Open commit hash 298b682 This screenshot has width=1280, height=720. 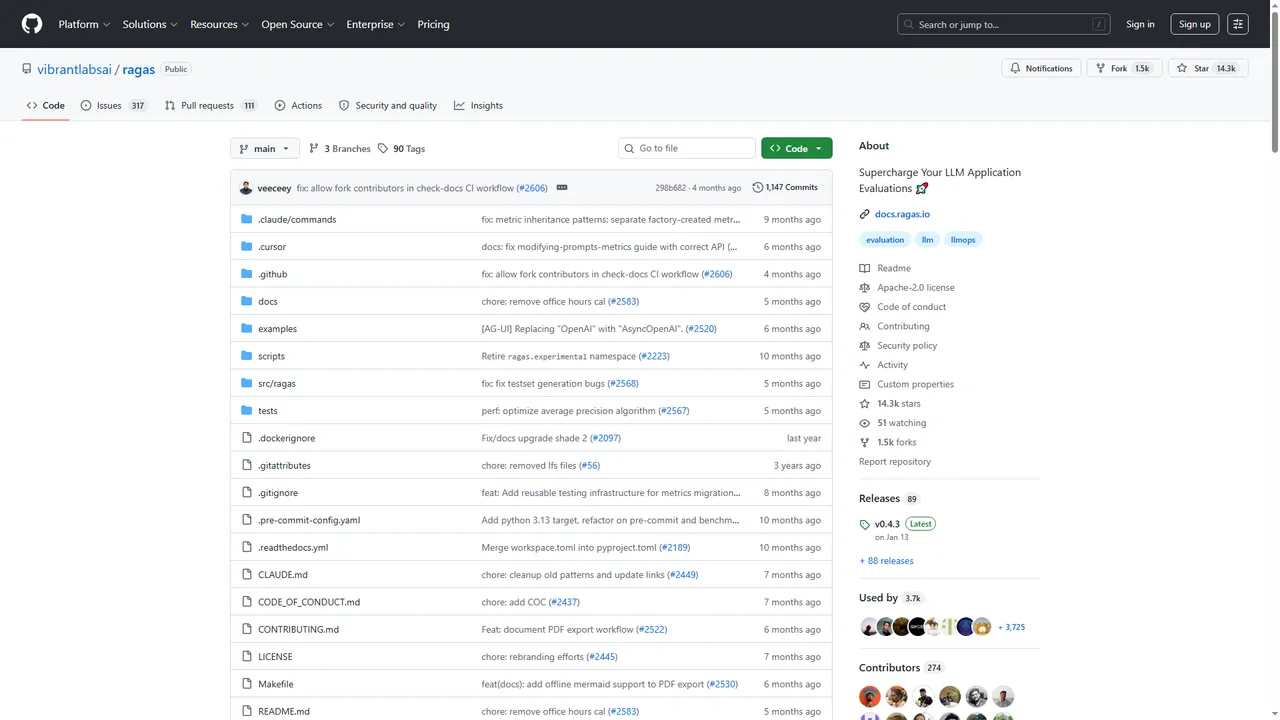click(x=671, y=188)
